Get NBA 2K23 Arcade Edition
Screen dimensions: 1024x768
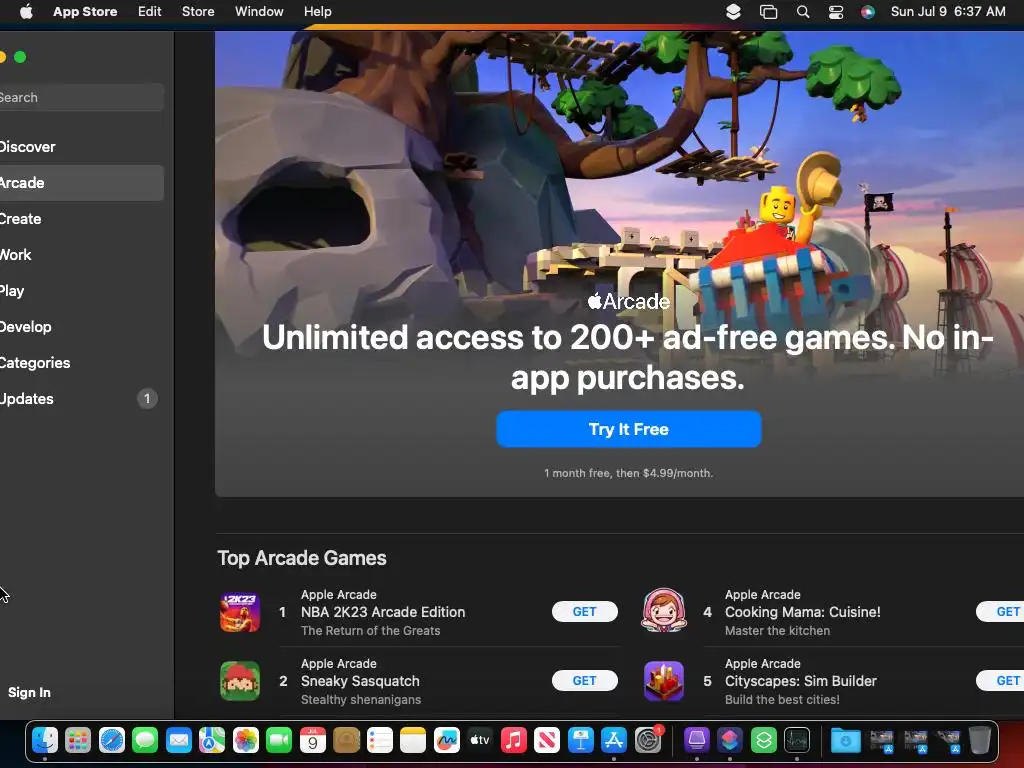click(x=584, y=612)
